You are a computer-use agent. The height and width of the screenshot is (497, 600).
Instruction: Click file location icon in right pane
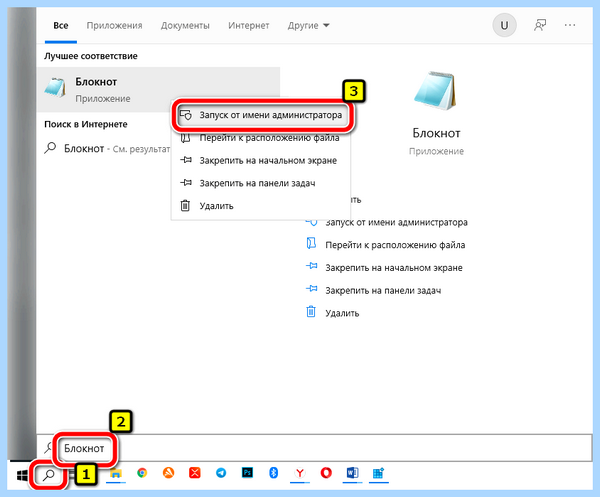tap(311, 243)
